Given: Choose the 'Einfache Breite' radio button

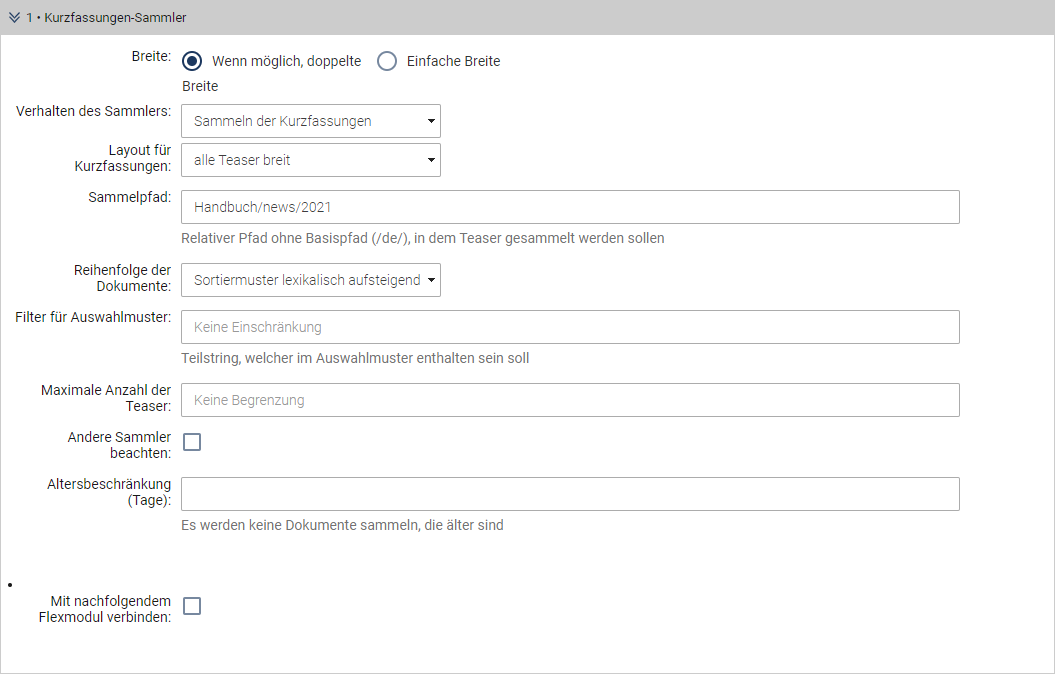Looking at the screenshot, I should point(387,61).
